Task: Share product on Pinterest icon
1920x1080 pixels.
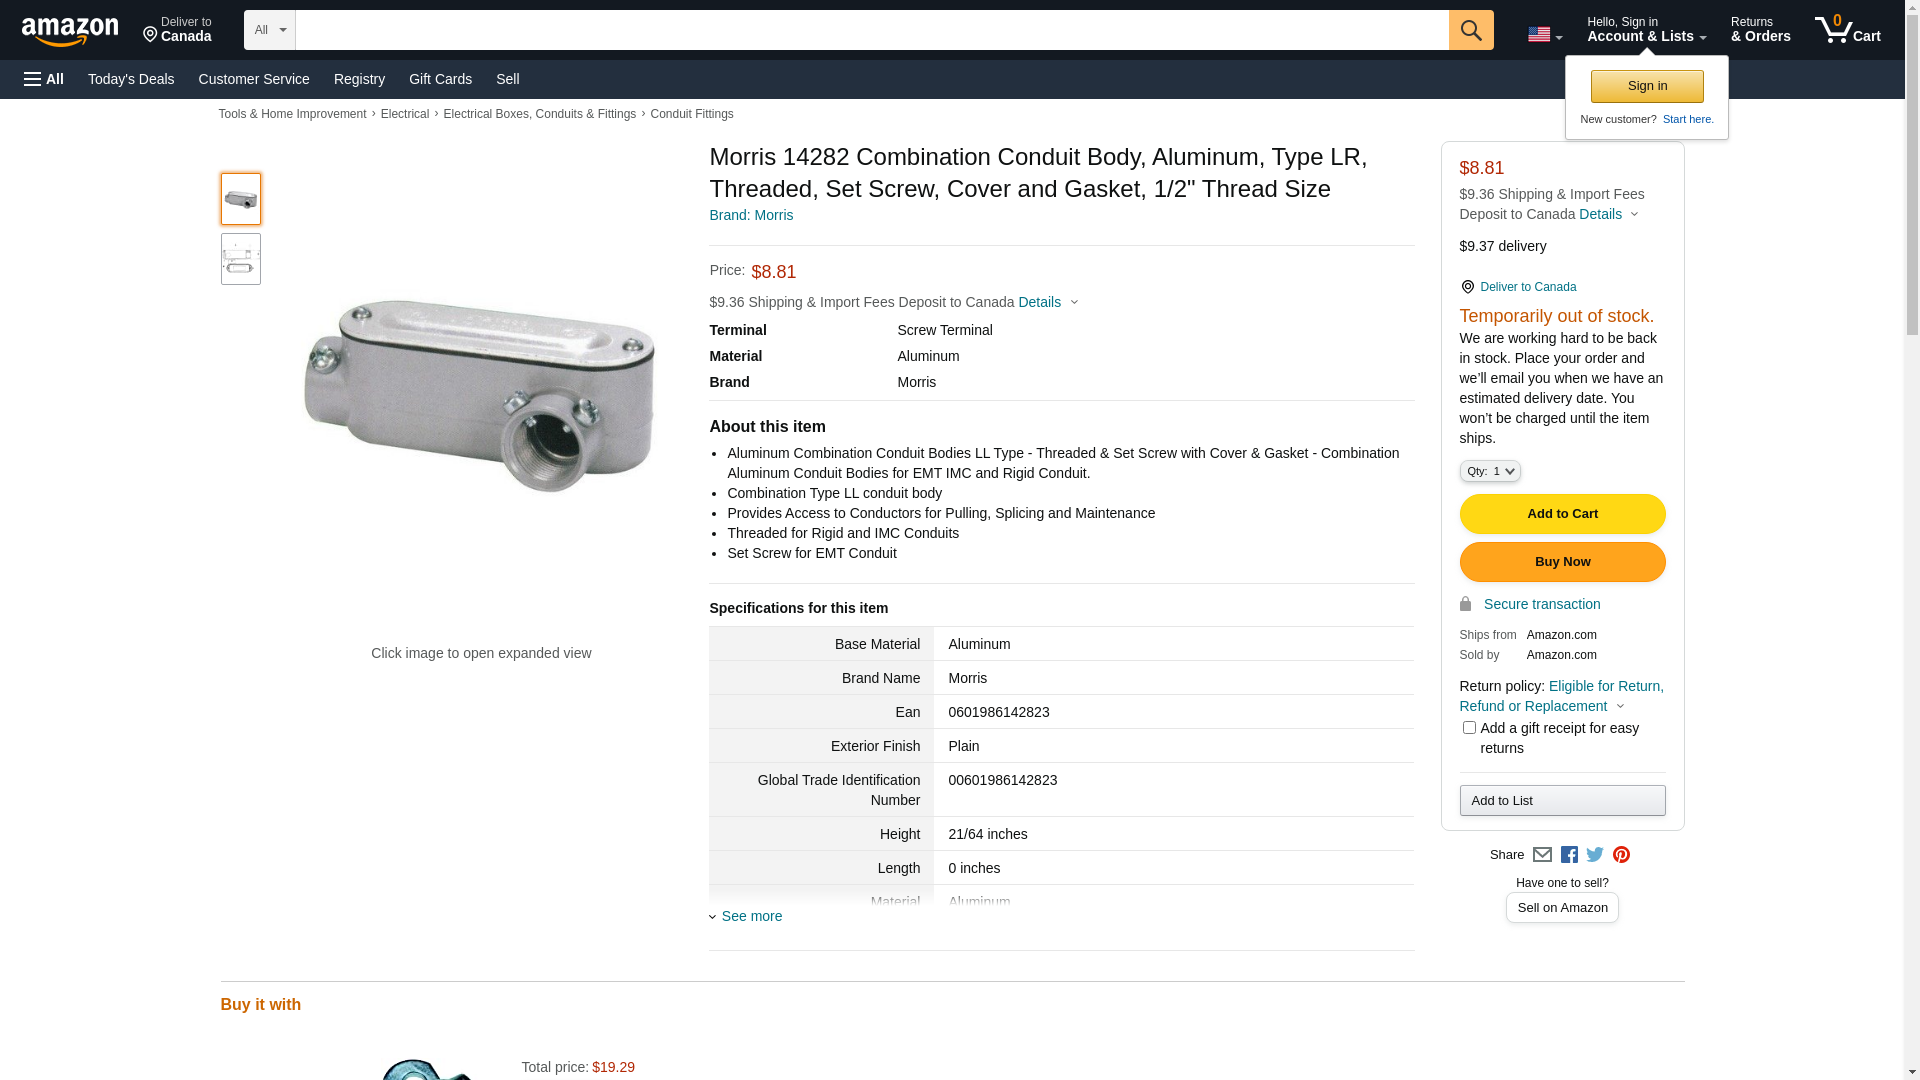Action: (x=1621, y=855)
